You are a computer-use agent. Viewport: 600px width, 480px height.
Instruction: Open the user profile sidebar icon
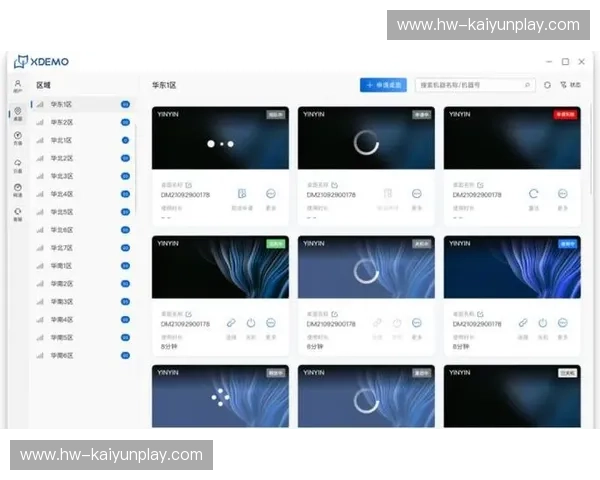18,86
